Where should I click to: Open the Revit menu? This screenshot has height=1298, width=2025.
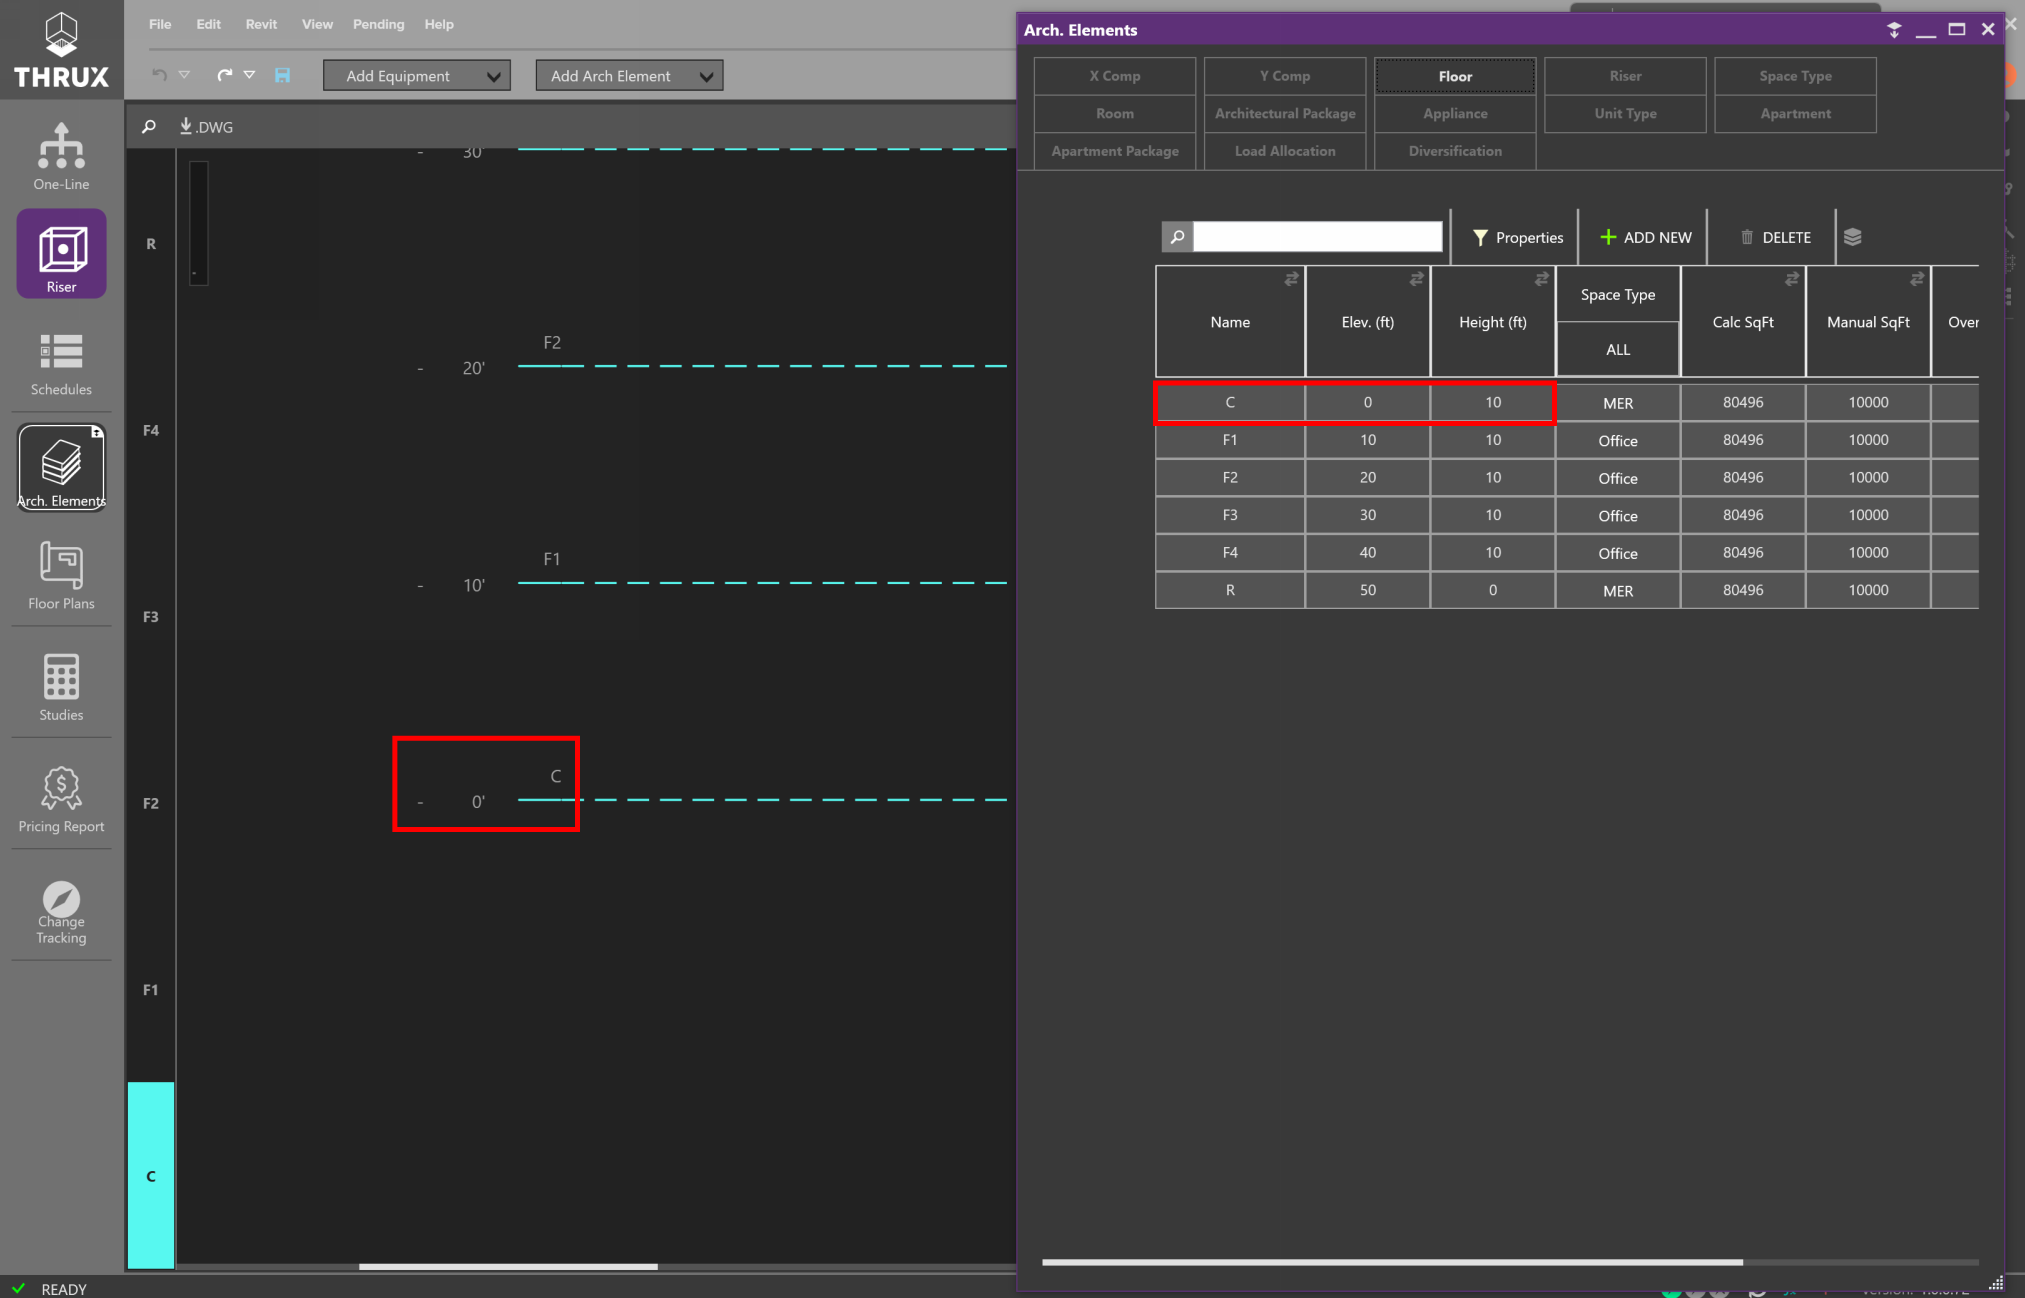click(x=261, y=24)
